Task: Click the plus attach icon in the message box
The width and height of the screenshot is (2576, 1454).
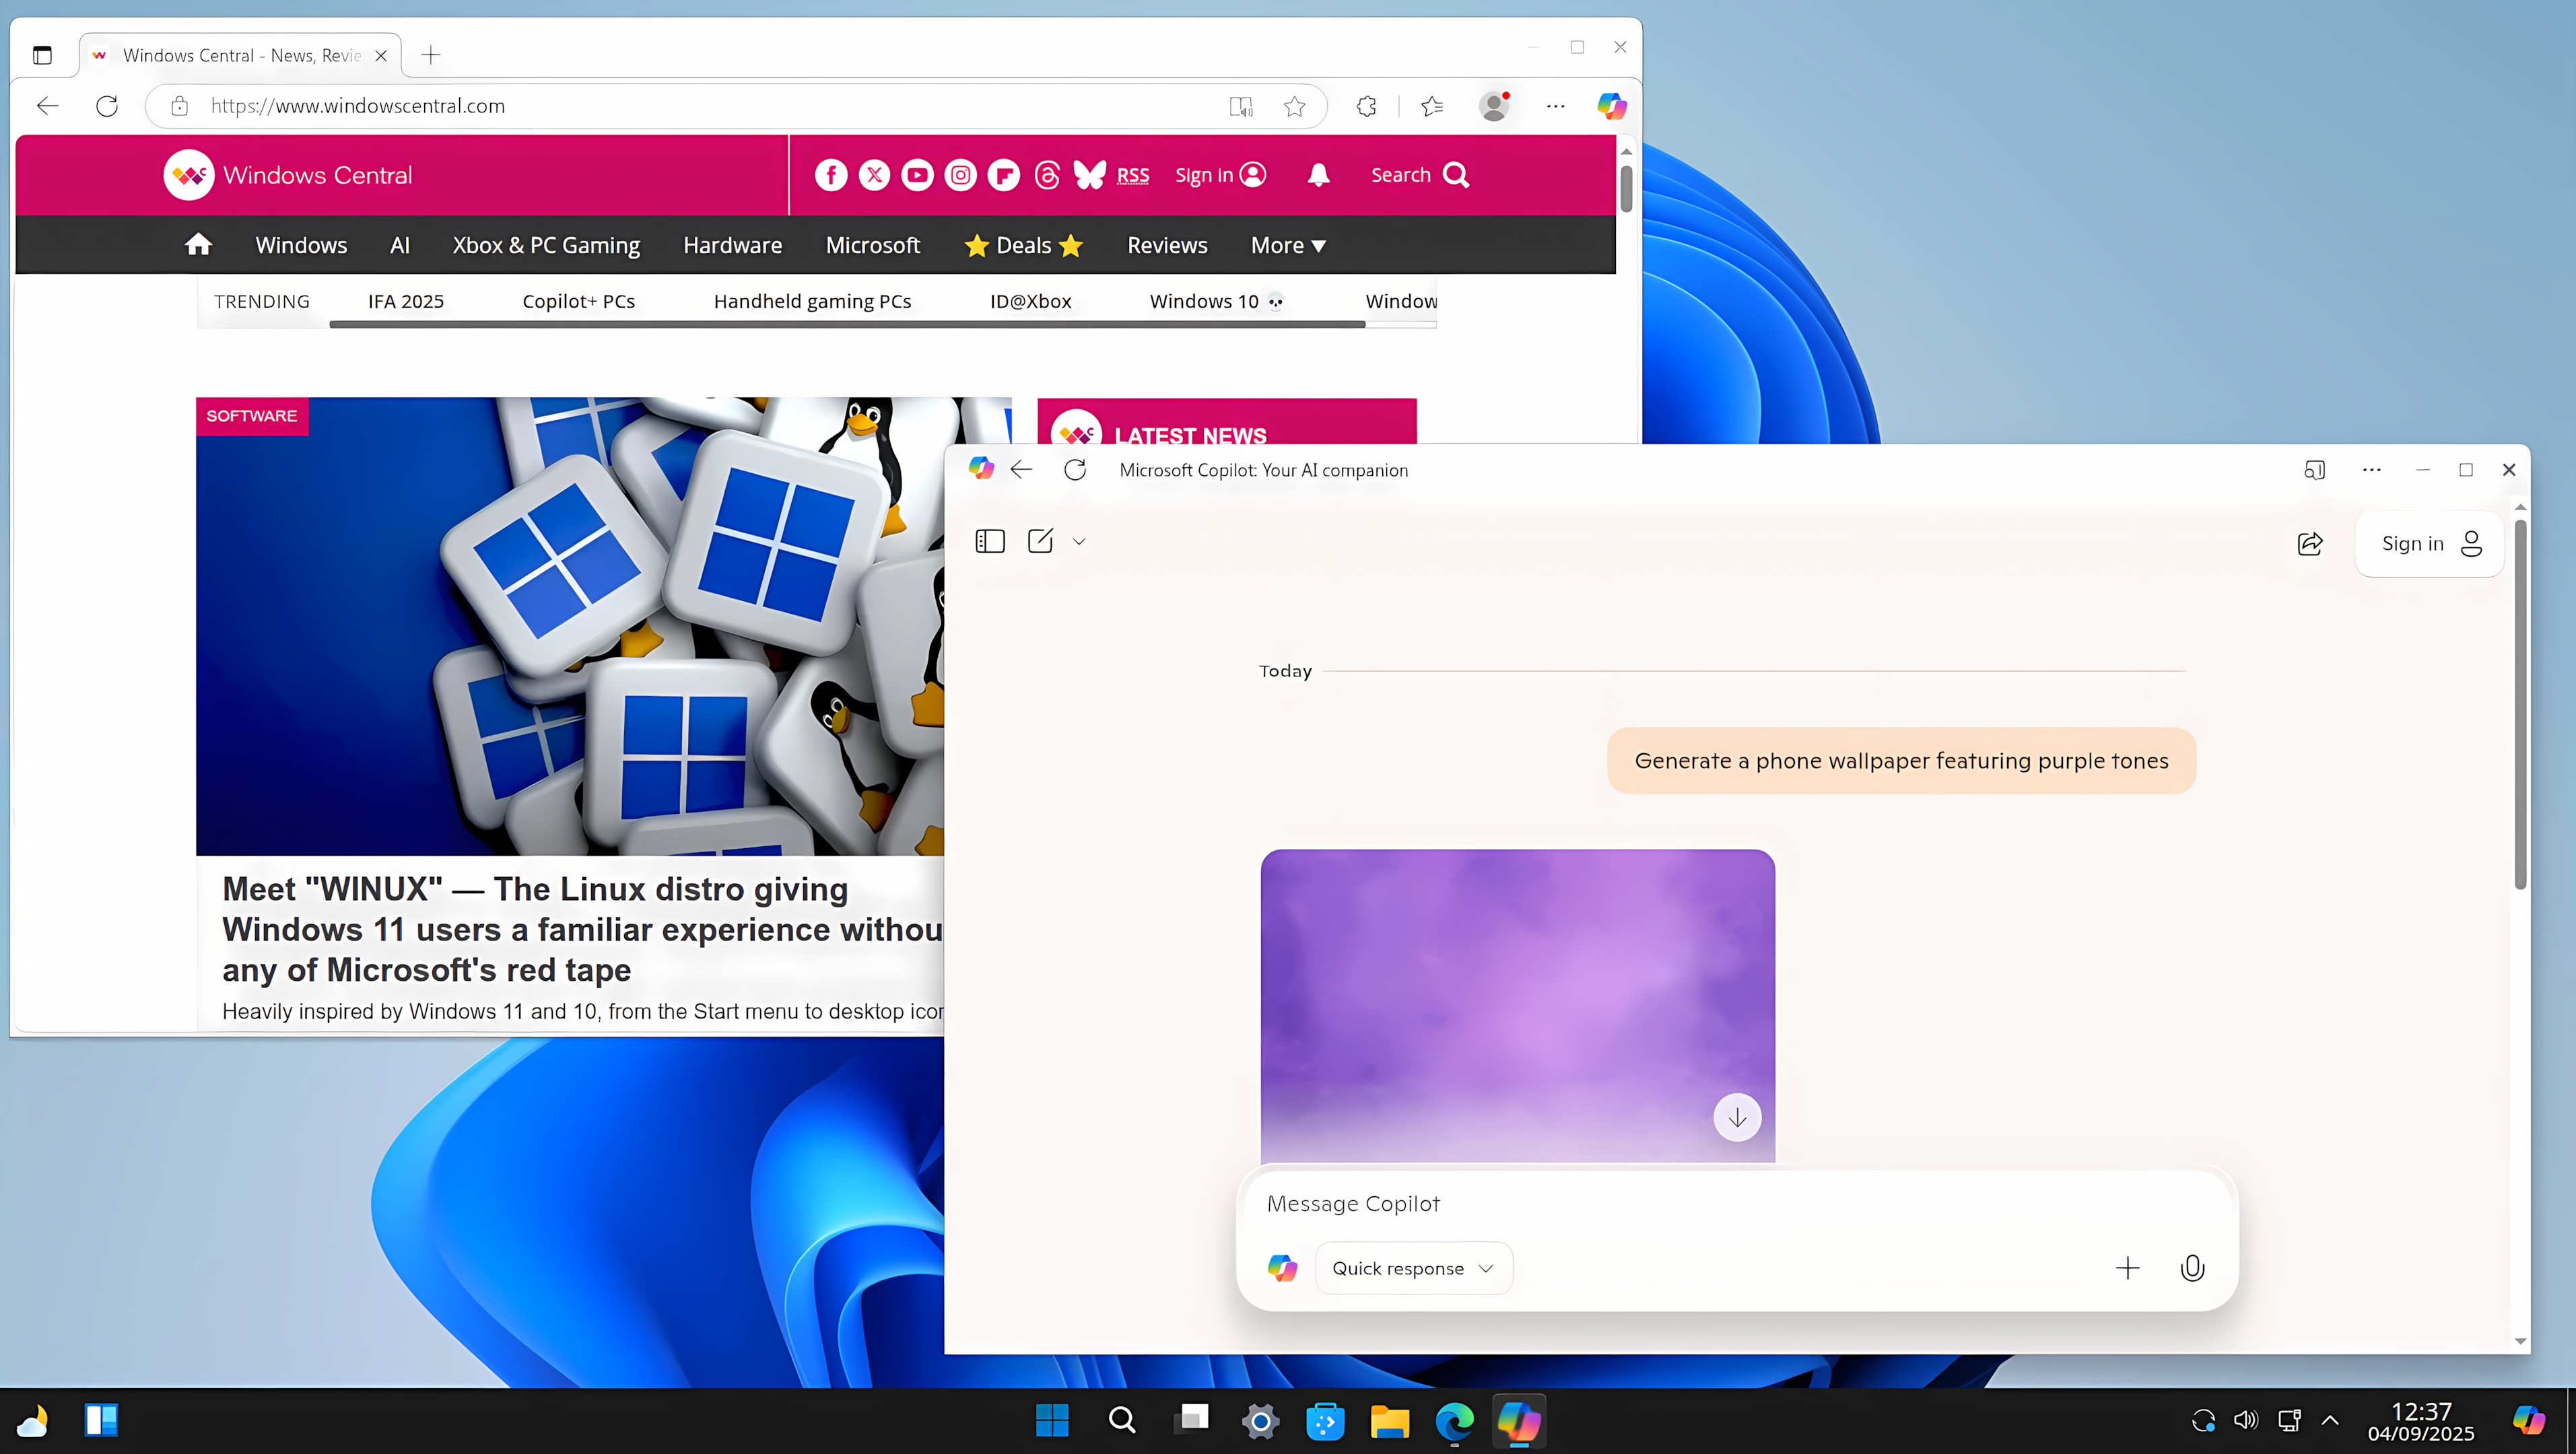Action: [2127, 1268]
